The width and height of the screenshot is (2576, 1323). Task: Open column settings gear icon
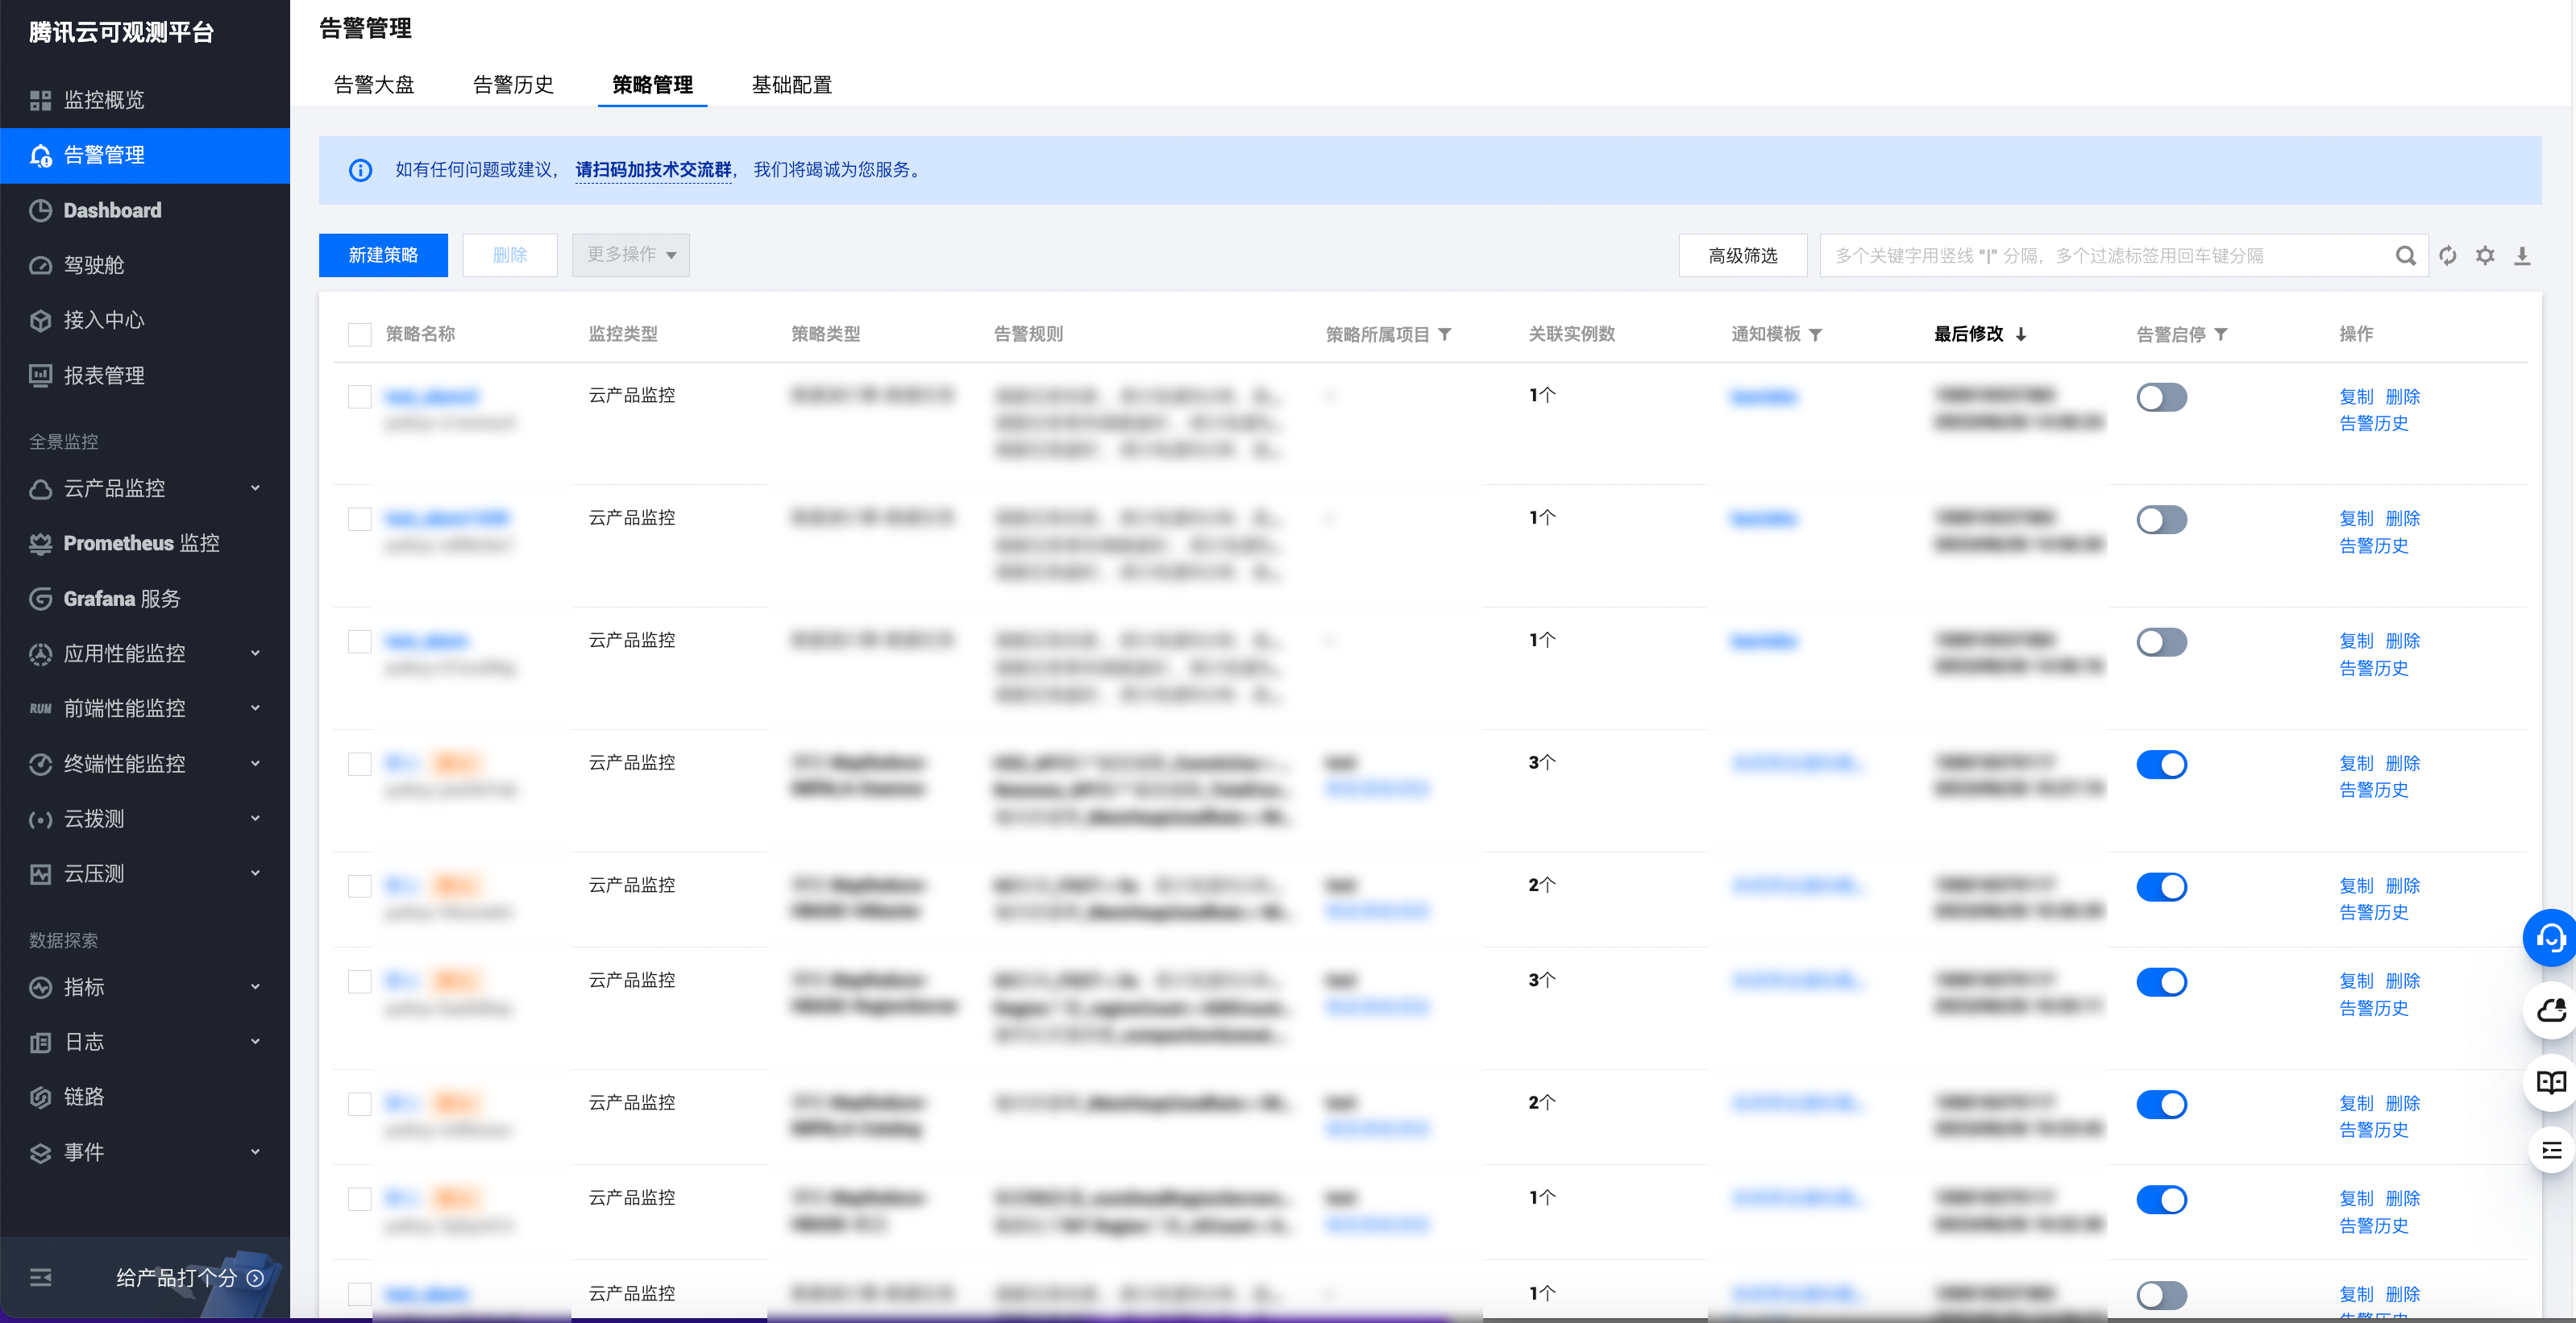(x=2485, y=256)
